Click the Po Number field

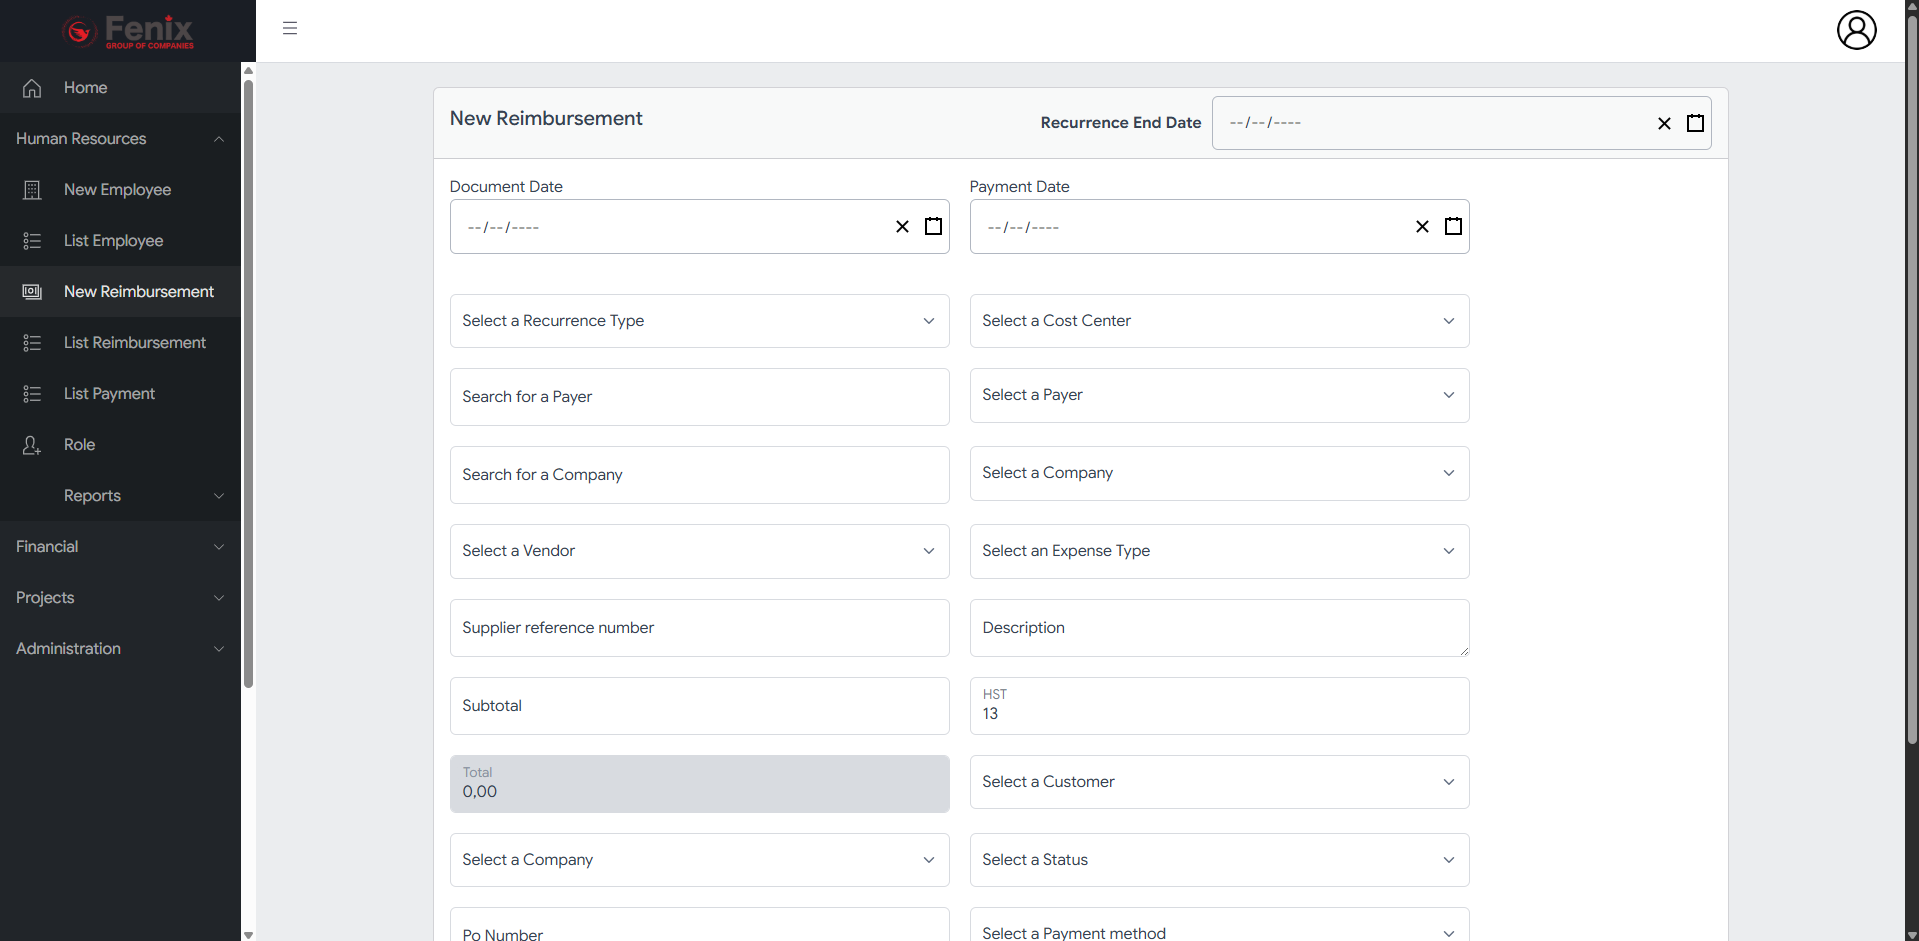699,926
